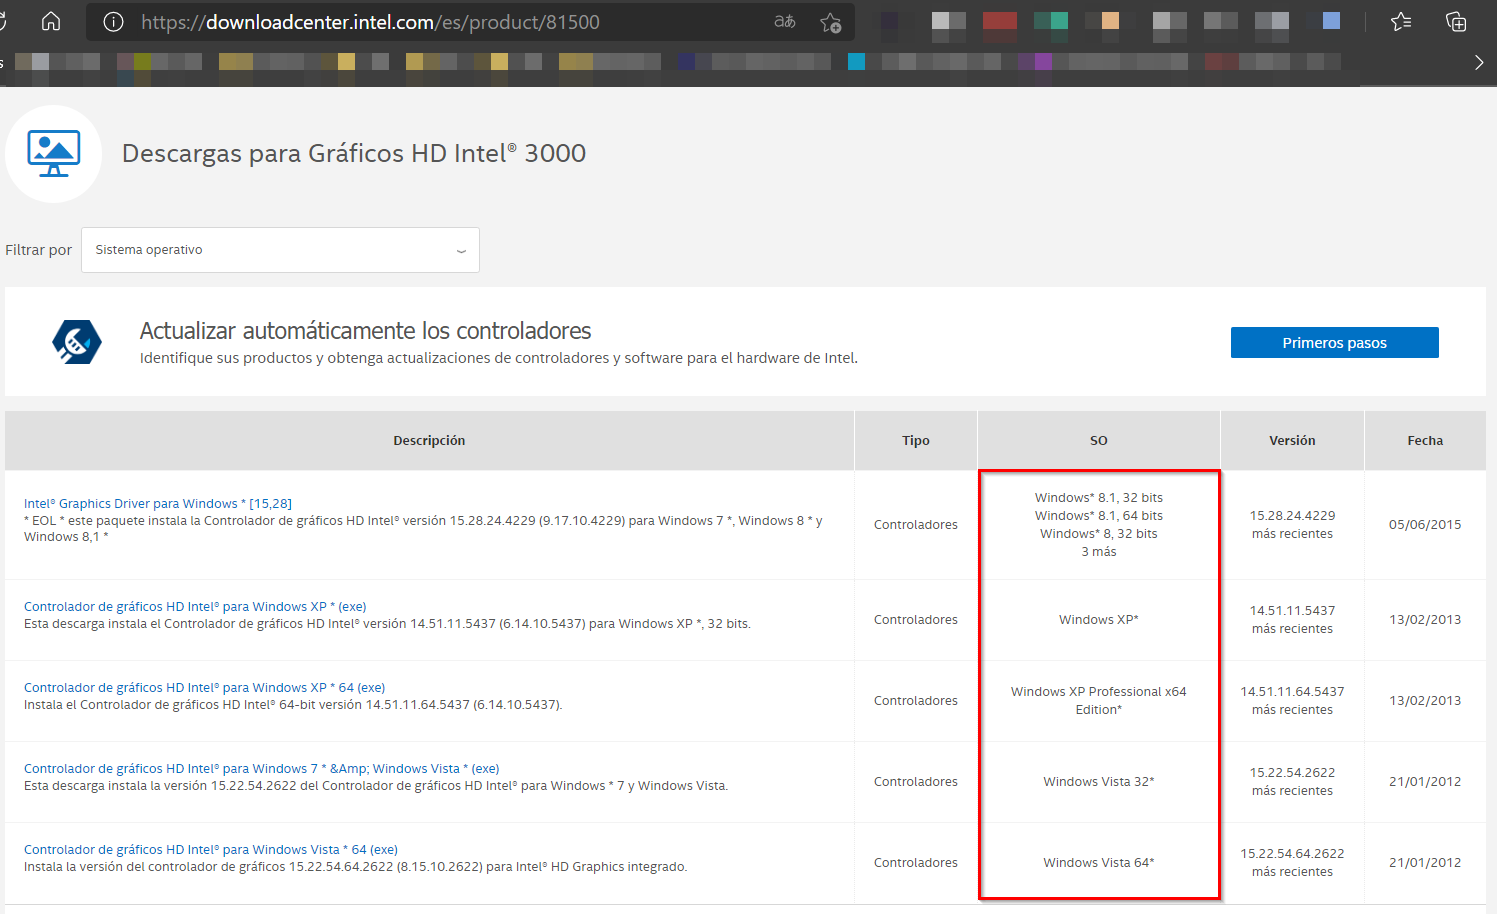Select 'Windows XP Professional x64 Edition*' cell
The image size is (1497, 914).
point(1098,700)
